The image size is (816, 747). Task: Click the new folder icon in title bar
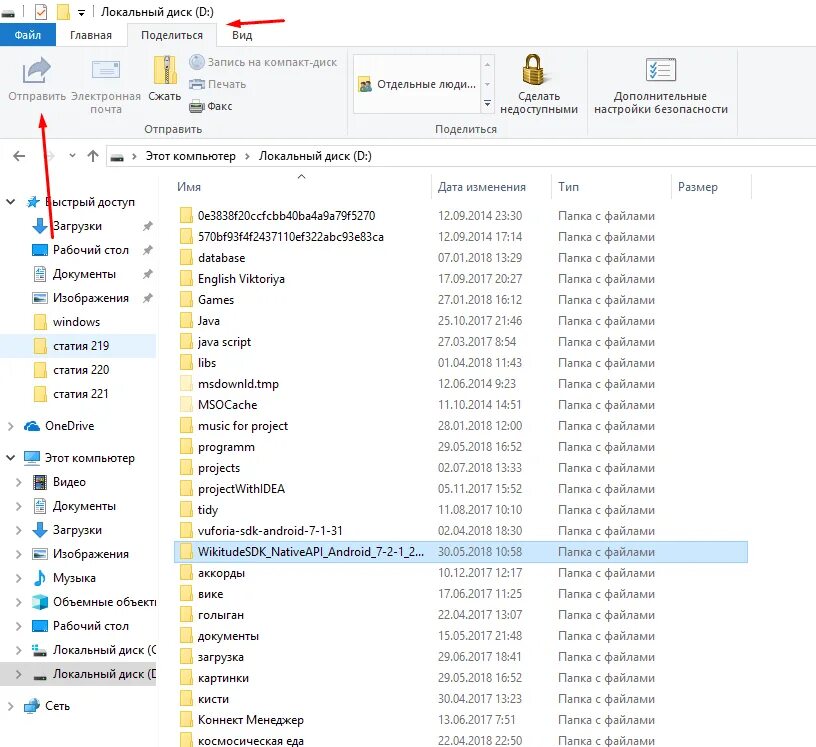click(63, 11)
